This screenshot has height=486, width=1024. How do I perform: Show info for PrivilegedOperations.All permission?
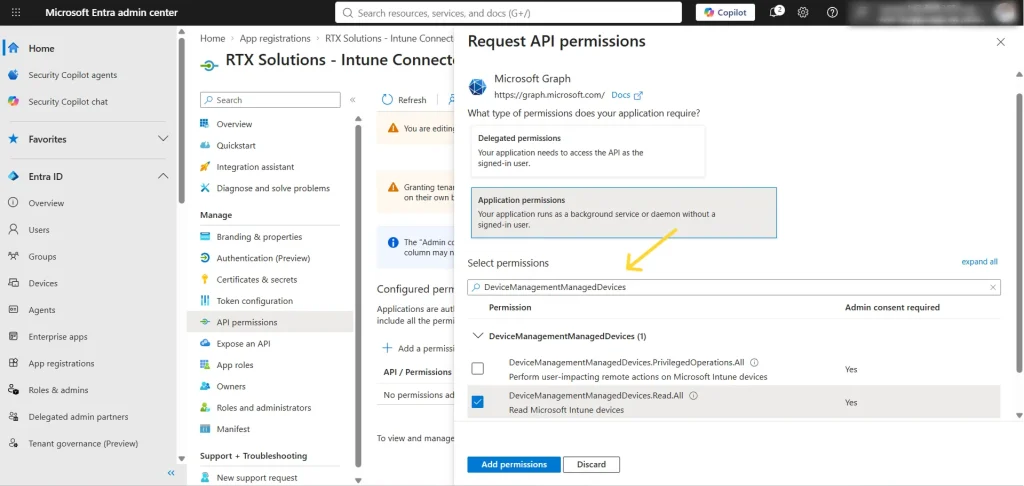click(754, 362)
